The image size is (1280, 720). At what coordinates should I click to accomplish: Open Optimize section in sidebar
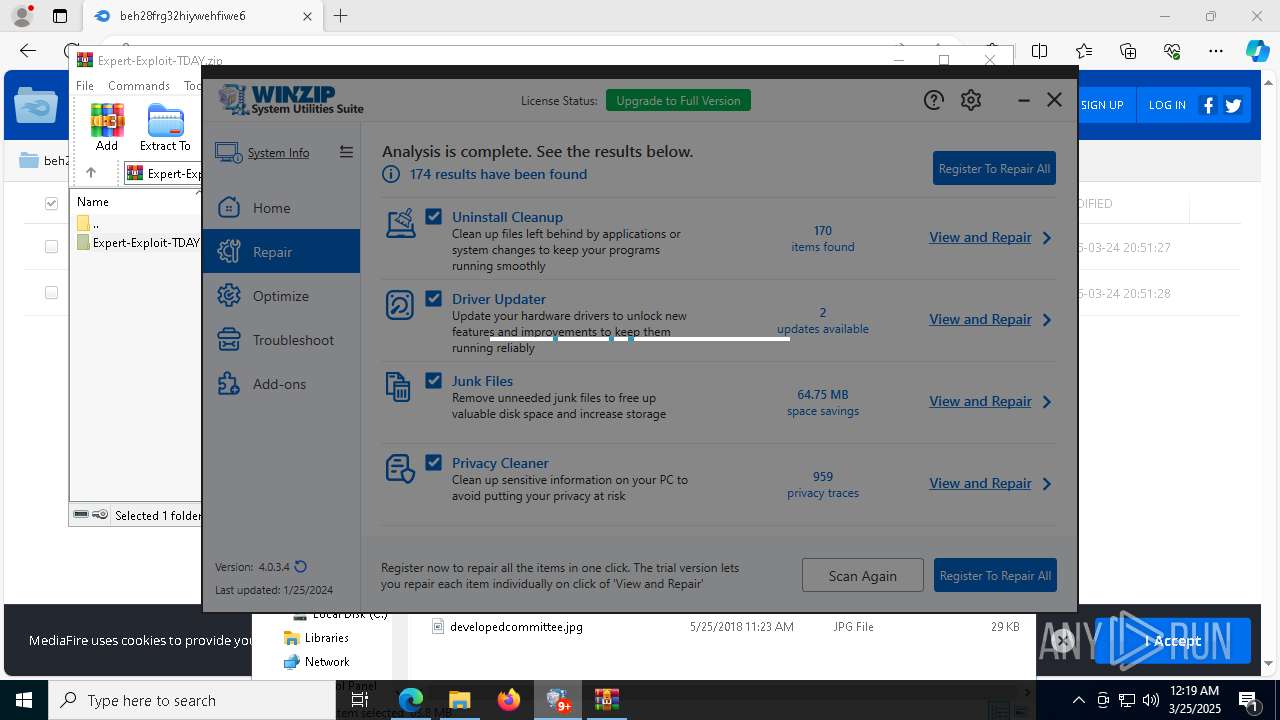281,296
